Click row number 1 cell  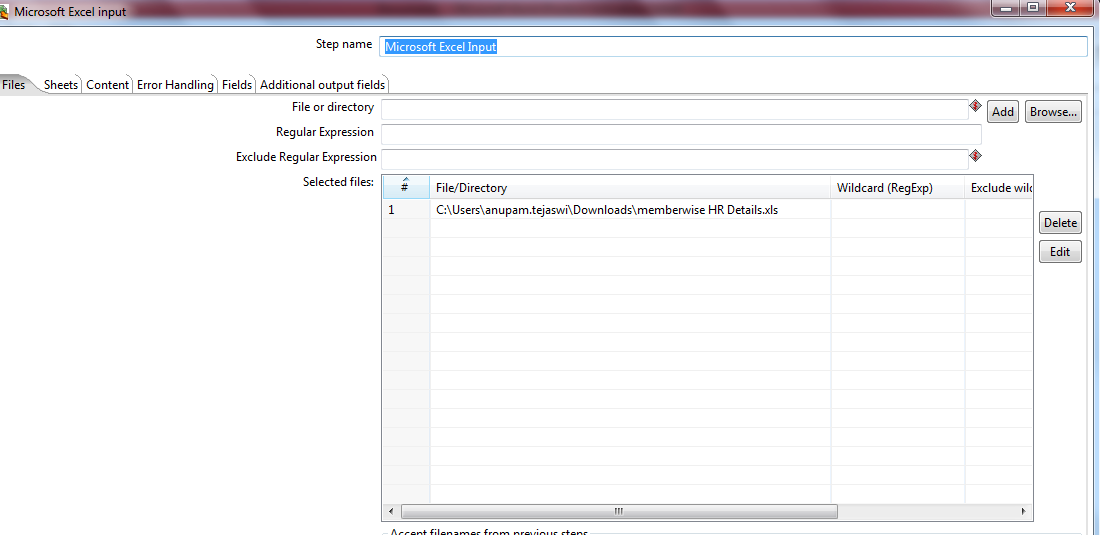point(406,210)
